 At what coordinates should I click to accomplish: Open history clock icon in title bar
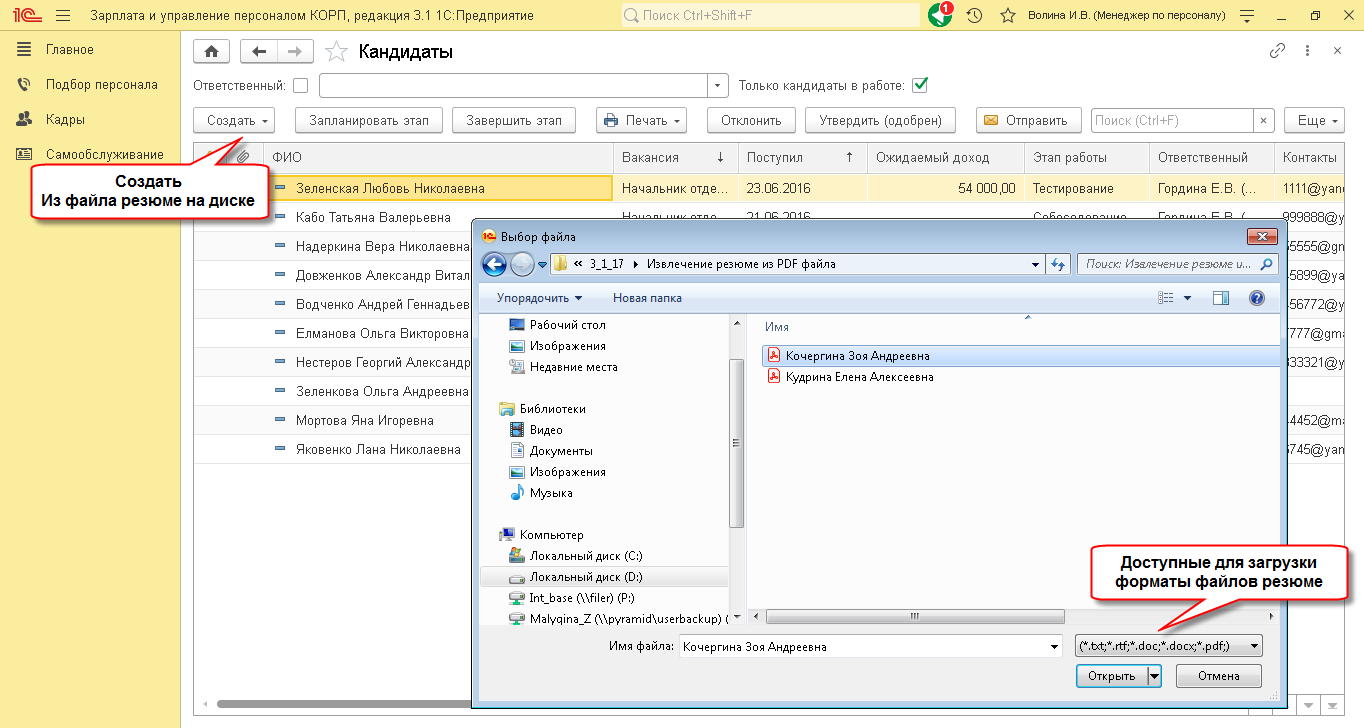click(974, 16)
